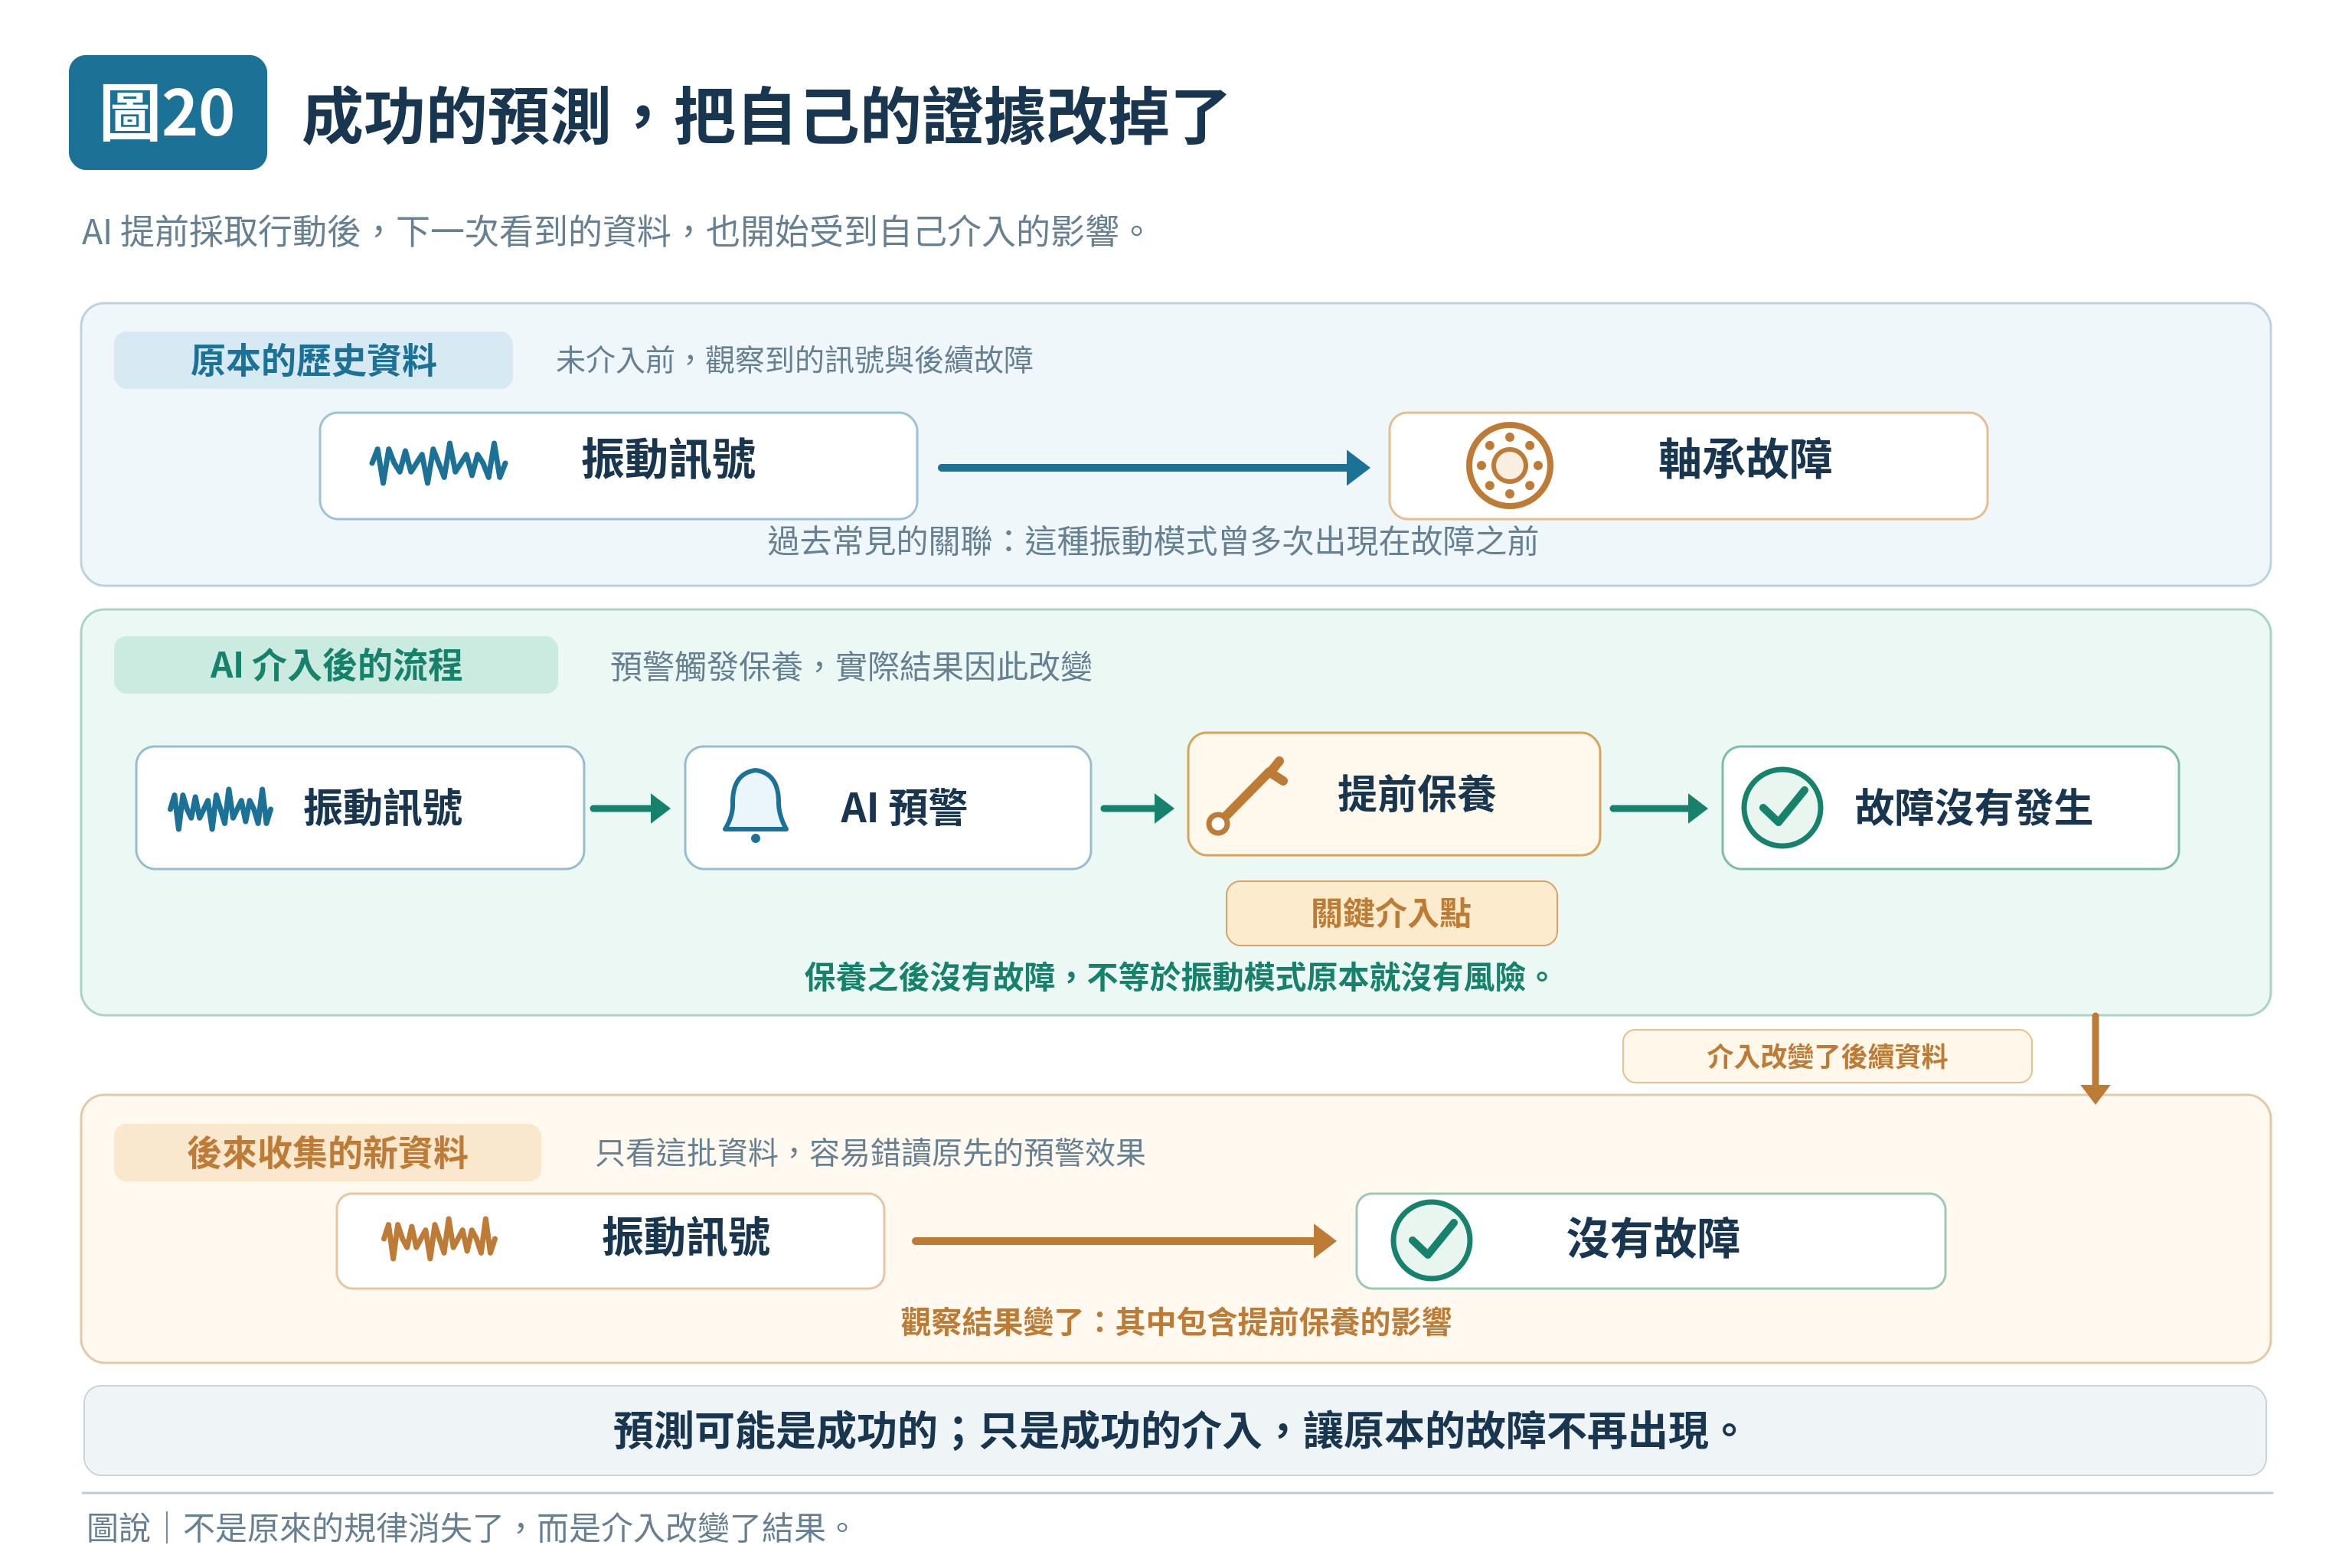Image resolution: width=2352 pixels, height=1568 pixels.
Task: Click the 提前保養 text
Action: pos(1416,794)
